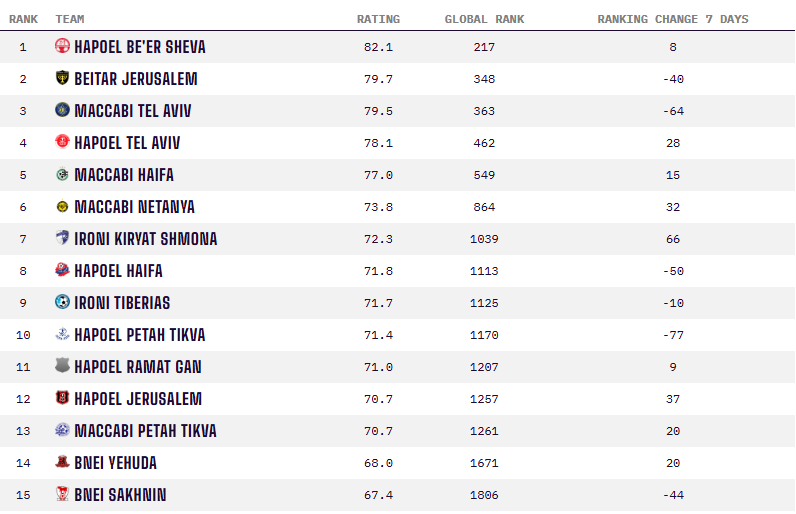The image size is (796, 514).
Task: Open Hapoel Petah Tikva team link
Action: tap(140, 335)
